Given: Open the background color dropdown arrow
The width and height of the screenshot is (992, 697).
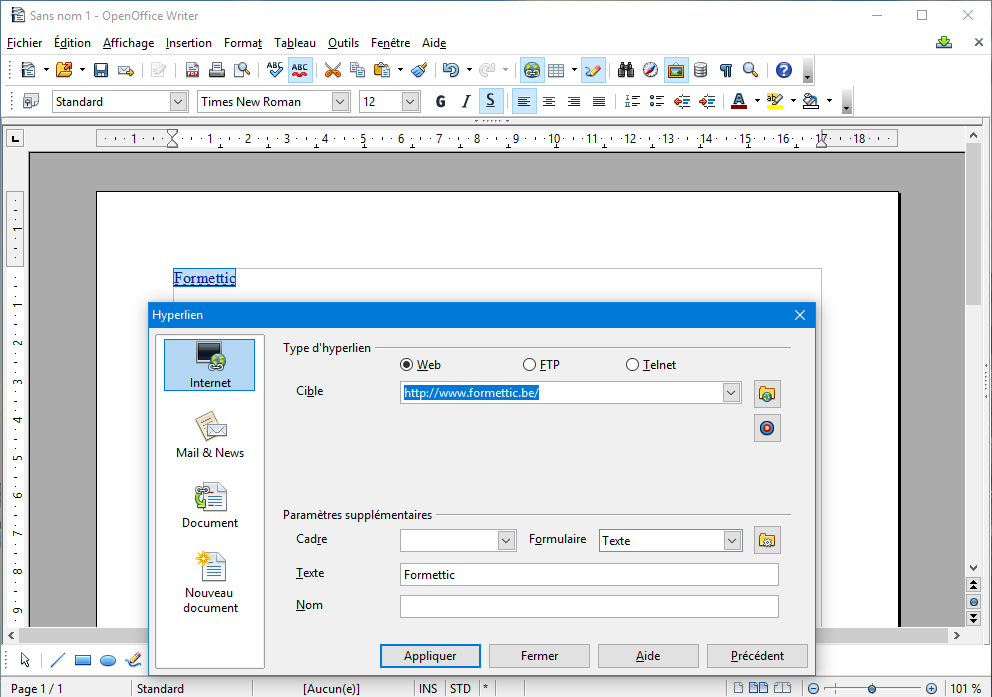Looking at the screenshot, I should click(x=829, y=101).
